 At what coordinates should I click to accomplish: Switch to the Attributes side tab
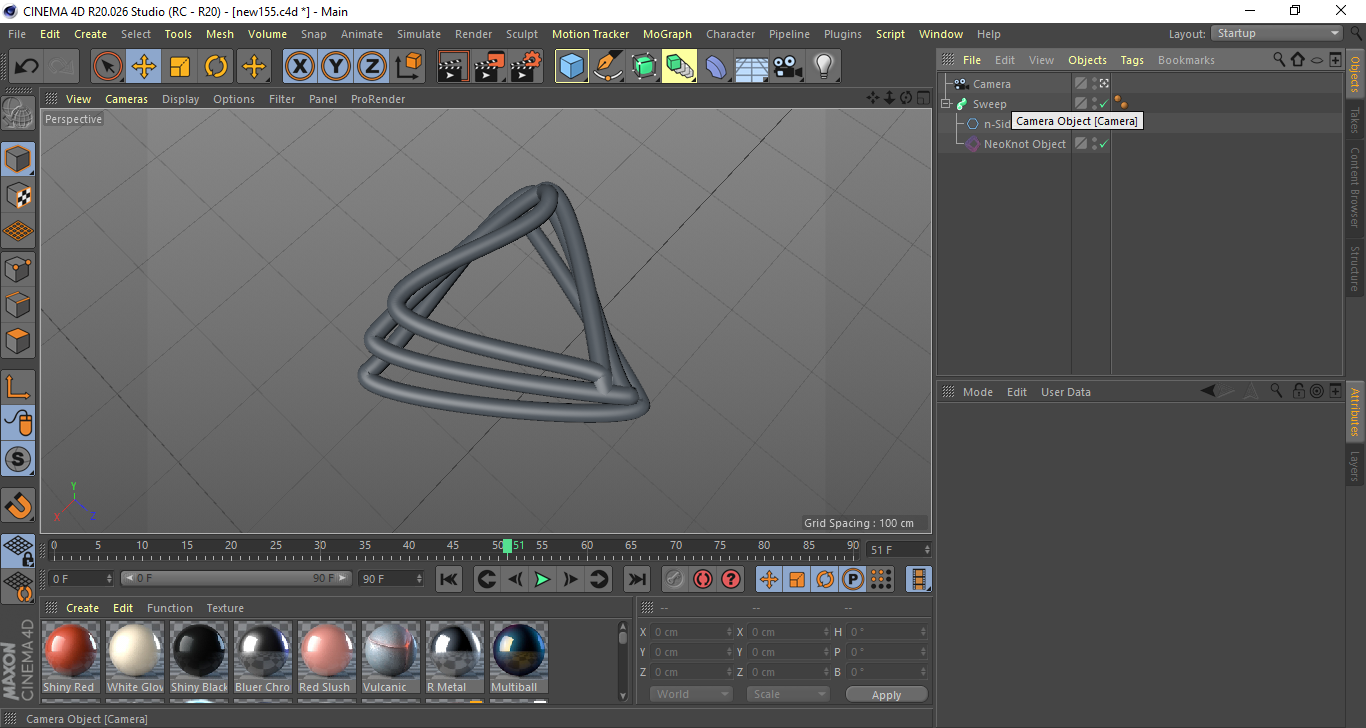click(x=1355, y=412)
